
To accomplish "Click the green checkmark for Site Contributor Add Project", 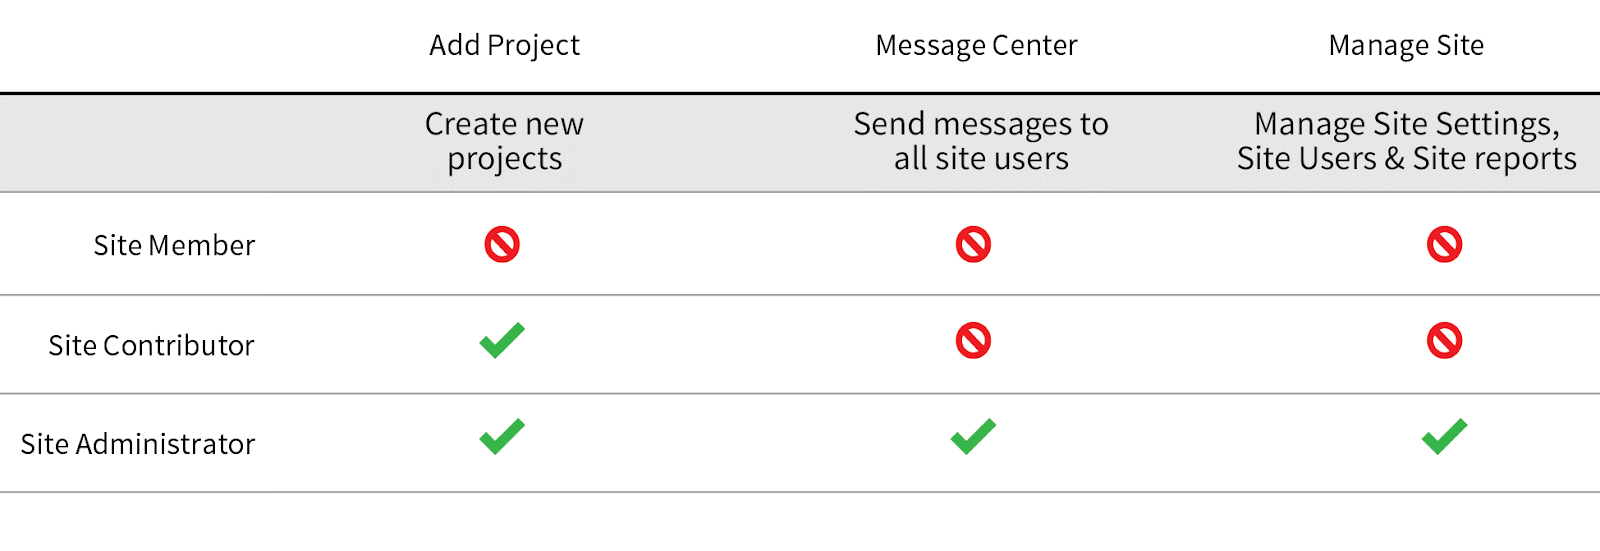I will tap(502, 340).
